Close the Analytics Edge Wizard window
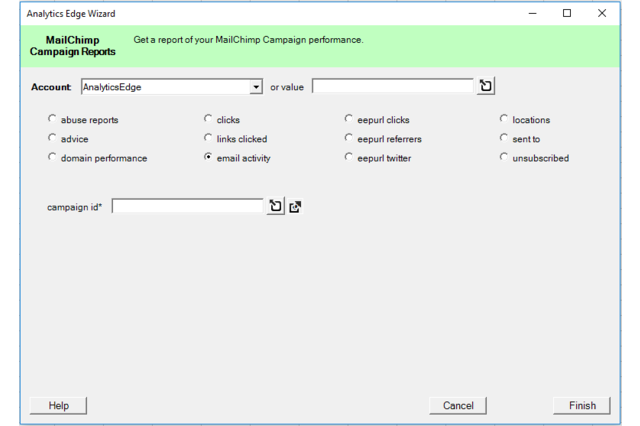This screenshot has width=640, height=426. (602, 13)
